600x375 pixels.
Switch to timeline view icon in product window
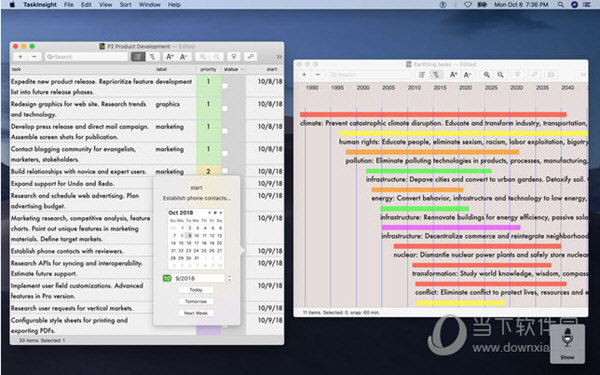[x=152, y=57]
